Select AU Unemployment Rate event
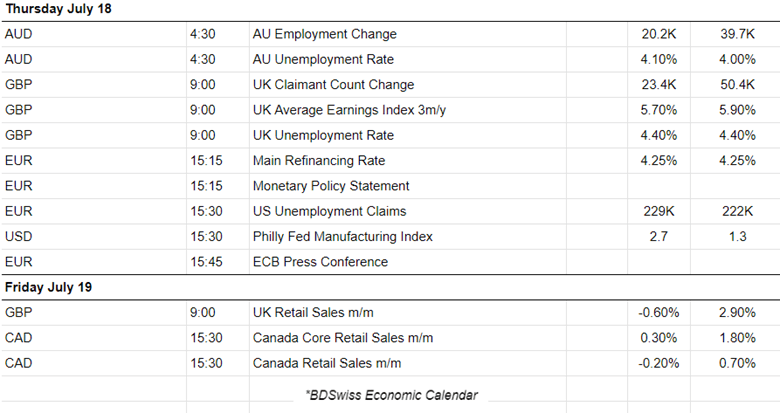Image resolution: width=780 pixels, height=413 pixels. 324,60
